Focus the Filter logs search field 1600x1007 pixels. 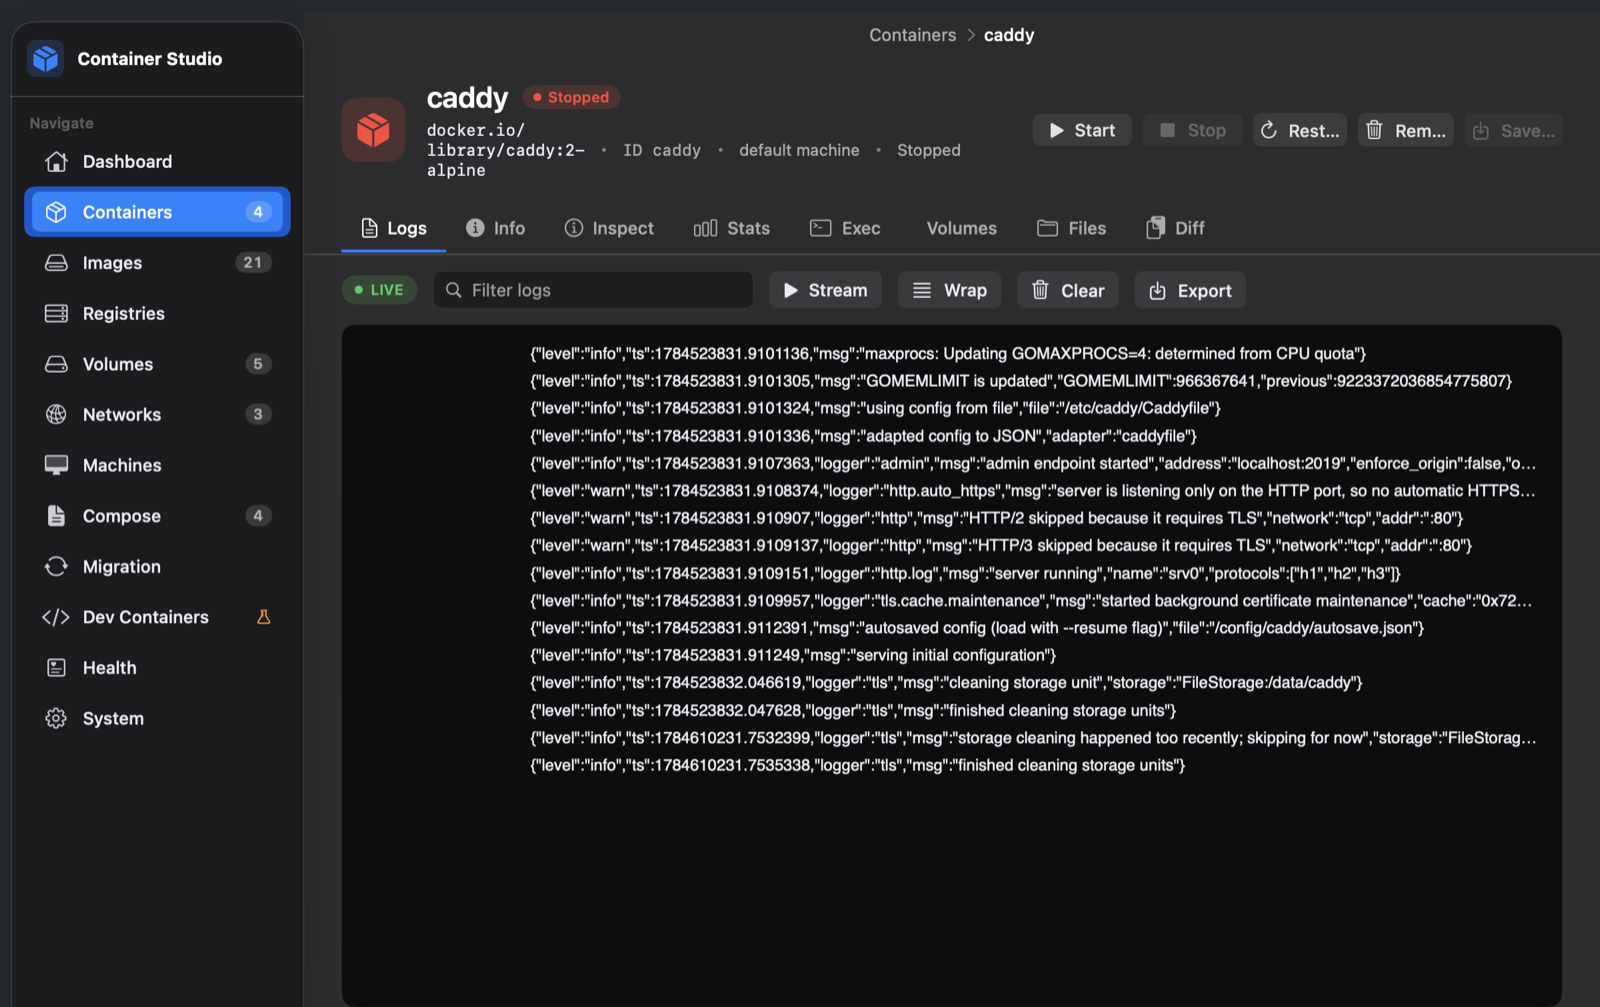(593, 290)
